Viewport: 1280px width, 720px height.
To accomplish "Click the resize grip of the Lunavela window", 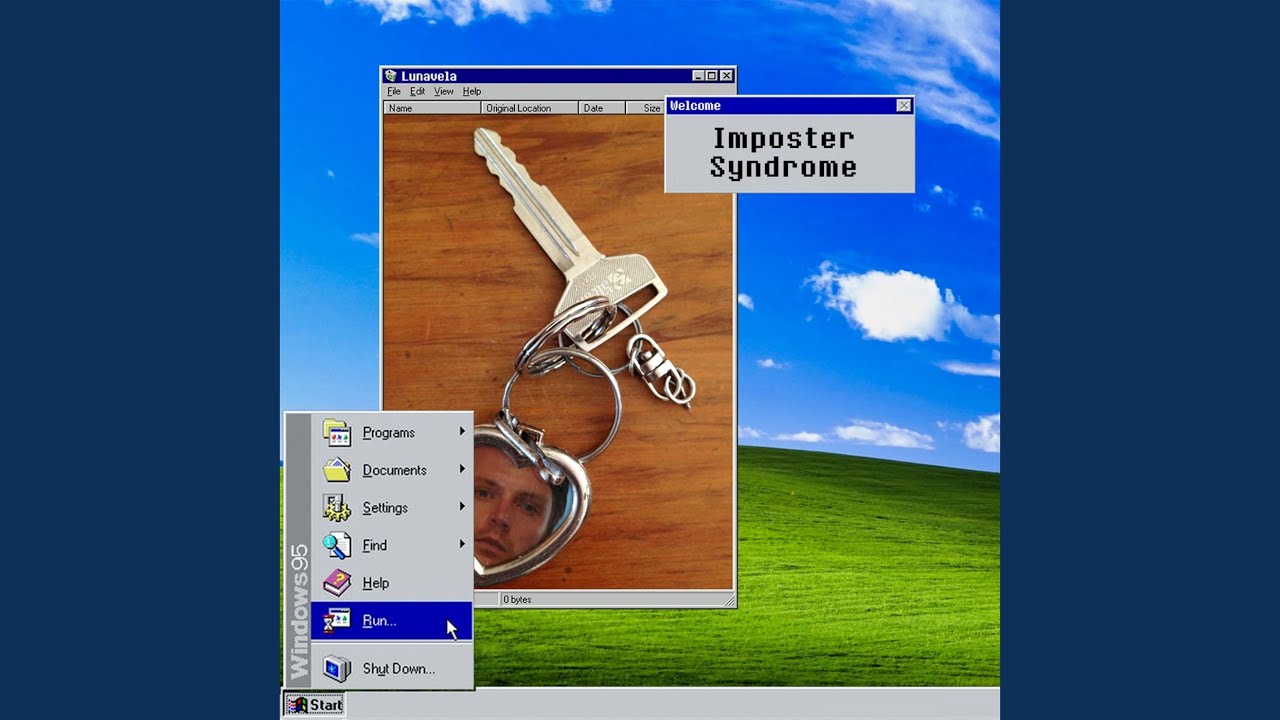I will 730,601.
